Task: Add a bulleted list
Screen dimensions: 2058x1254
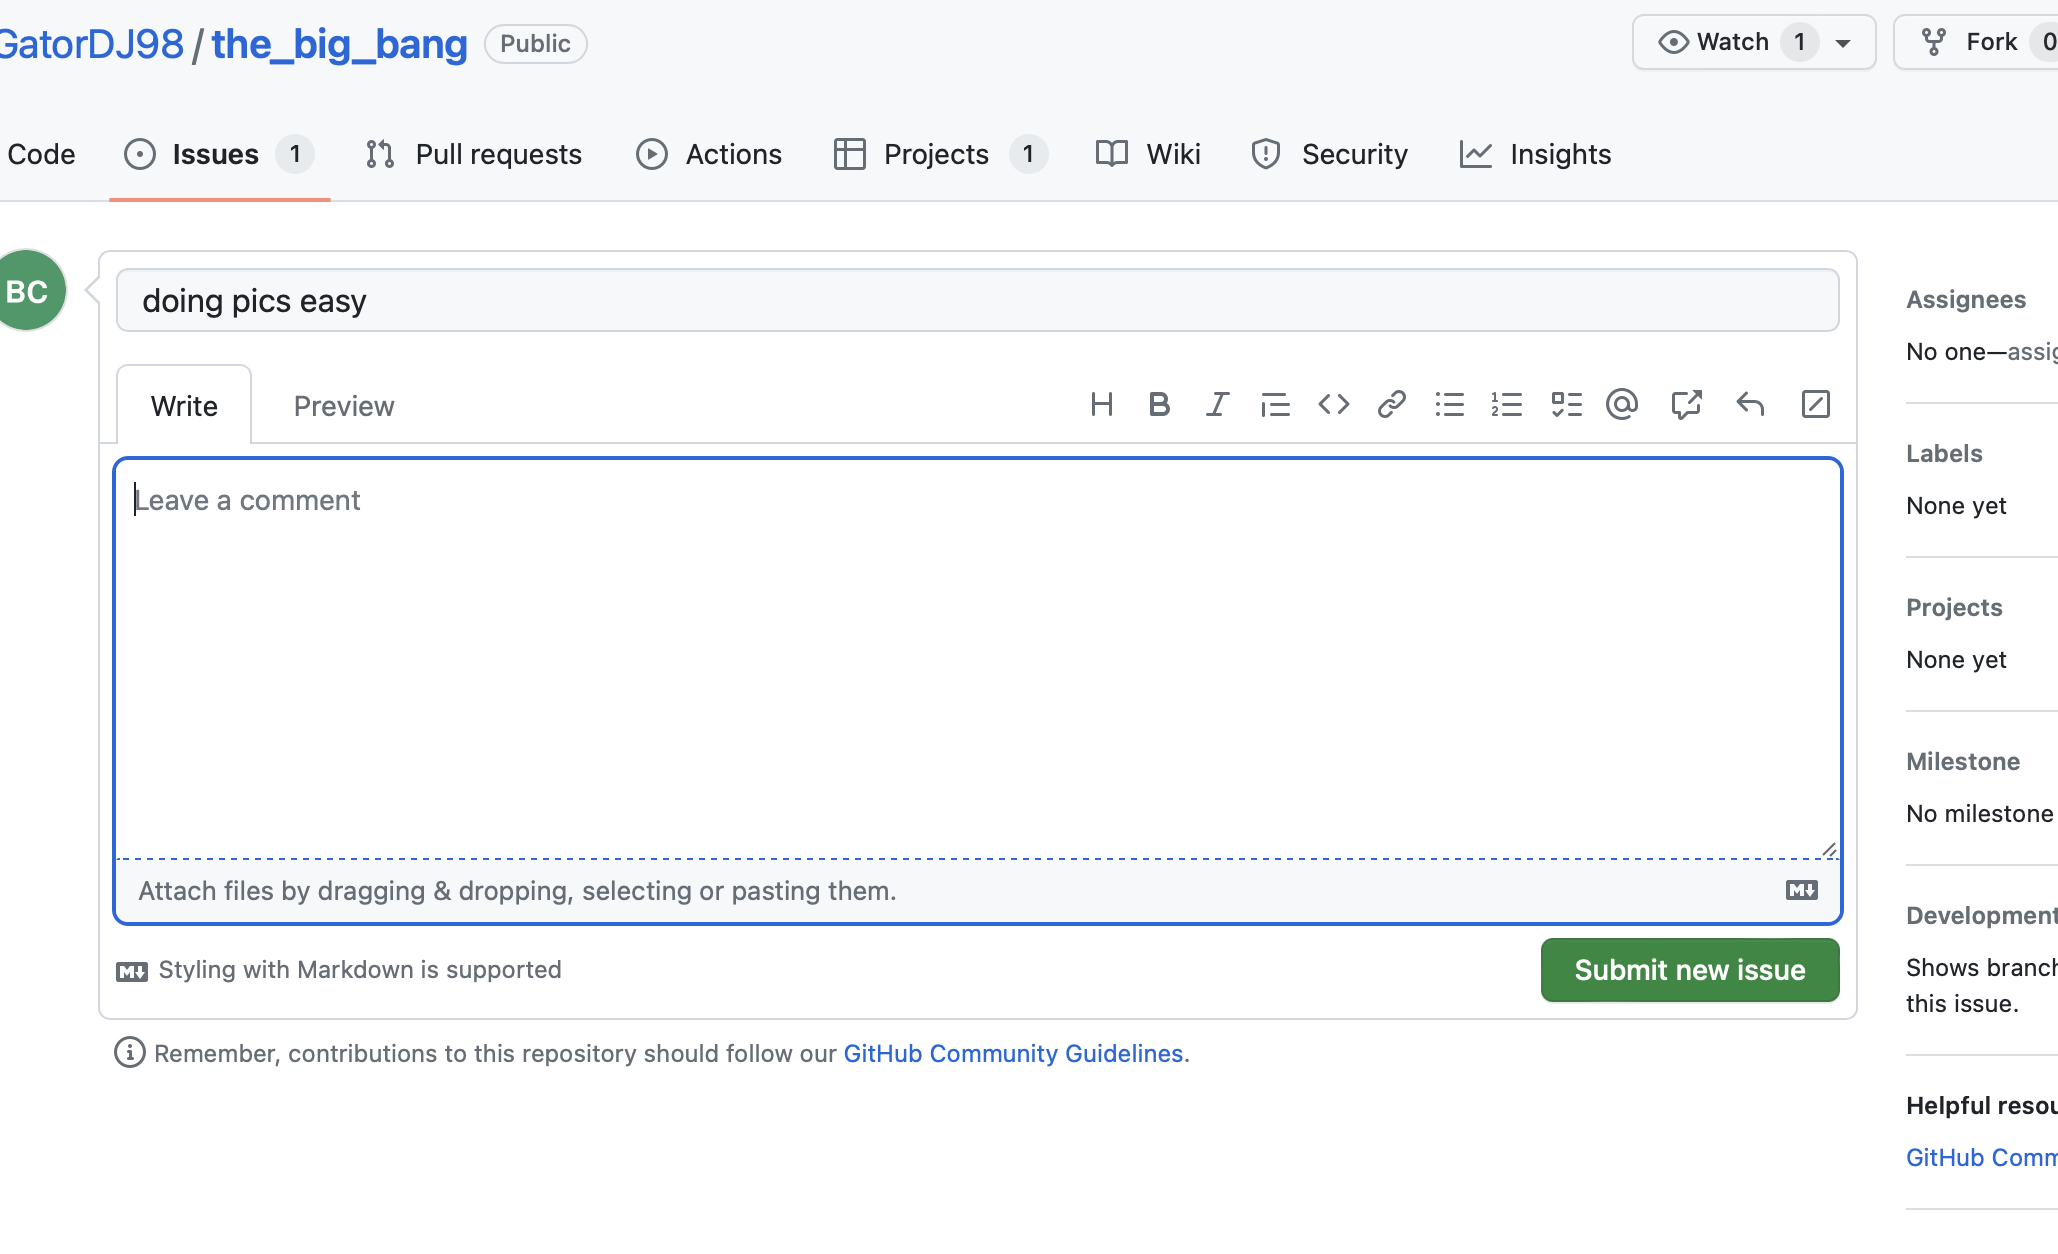Action: pyautogui.click(x=1449, y=404)
